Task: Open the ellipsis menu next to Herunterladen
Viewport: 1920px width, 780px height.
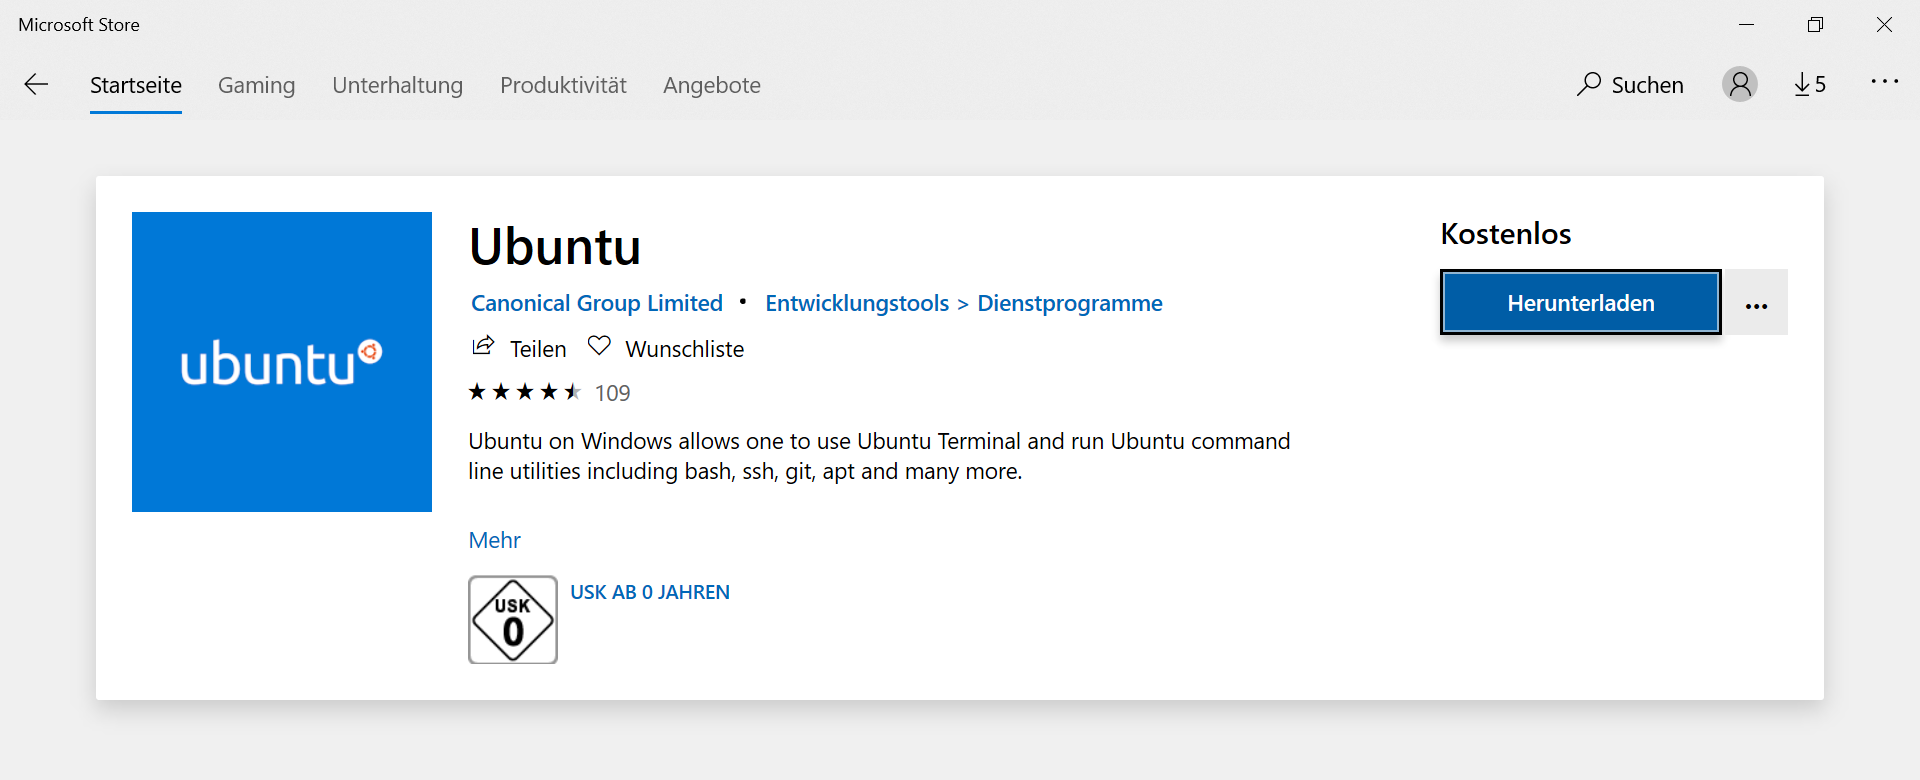Action: [x=1757, y=303]
